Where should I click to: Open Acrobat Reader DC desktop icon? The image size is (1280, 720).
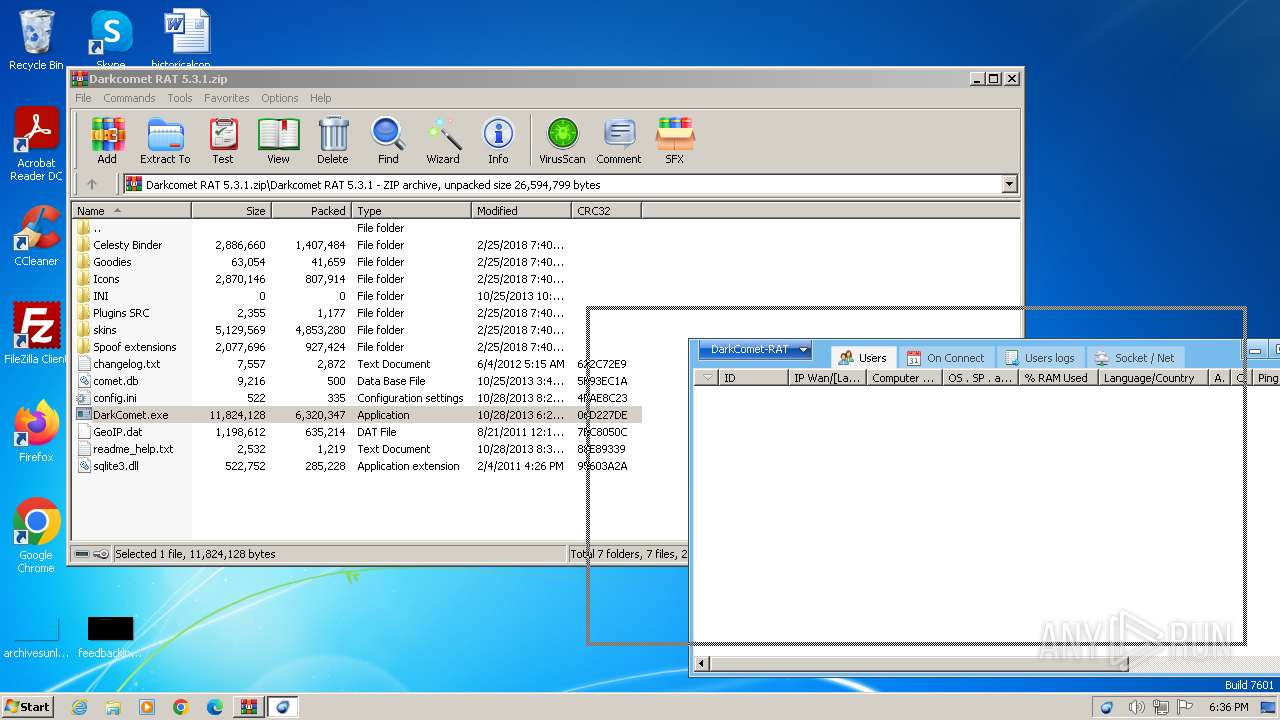36,145
